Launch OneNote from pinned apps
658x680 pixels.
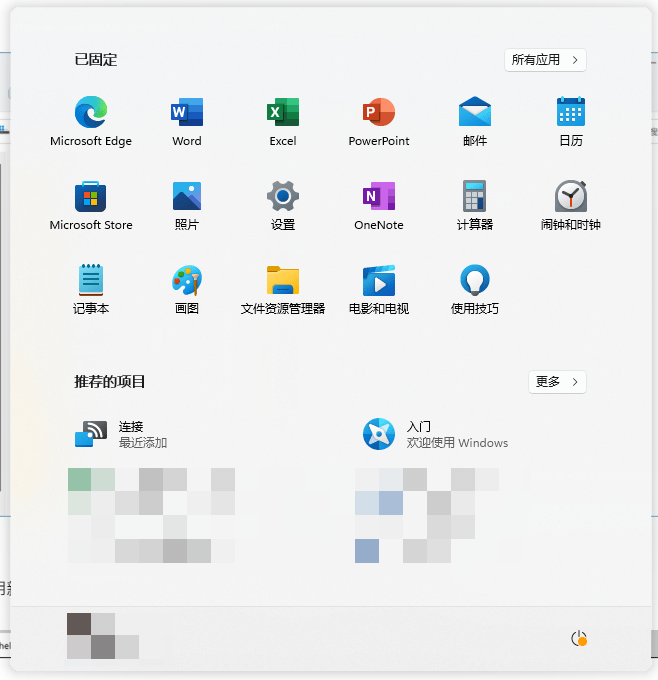point(379,196)
